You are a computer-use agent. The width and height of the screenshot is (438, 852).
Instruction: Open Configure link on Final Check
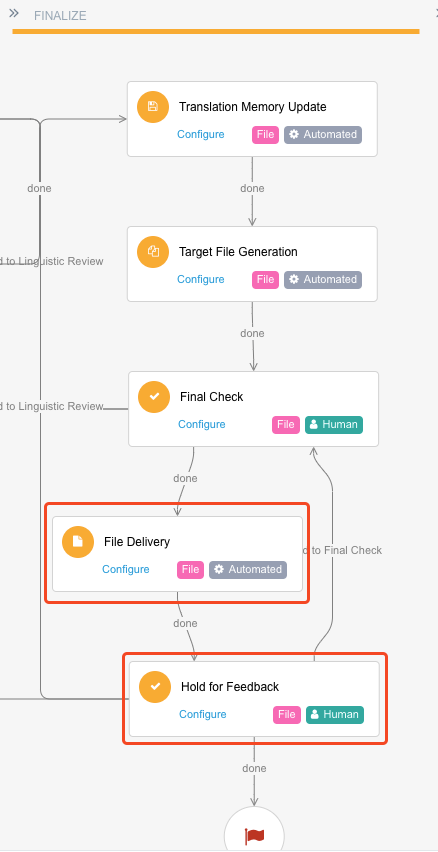[x=202, y=424]
